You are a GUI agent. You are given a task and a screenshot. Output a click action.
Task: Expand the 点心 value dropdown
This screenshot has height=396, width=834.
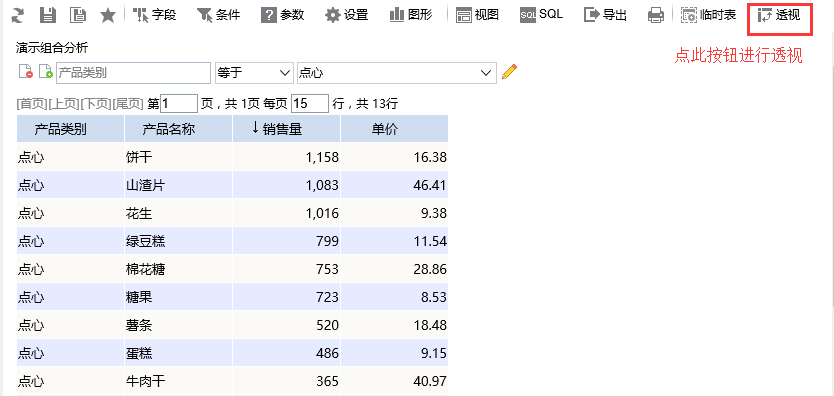pyautogui.click(x=397, y=73)
